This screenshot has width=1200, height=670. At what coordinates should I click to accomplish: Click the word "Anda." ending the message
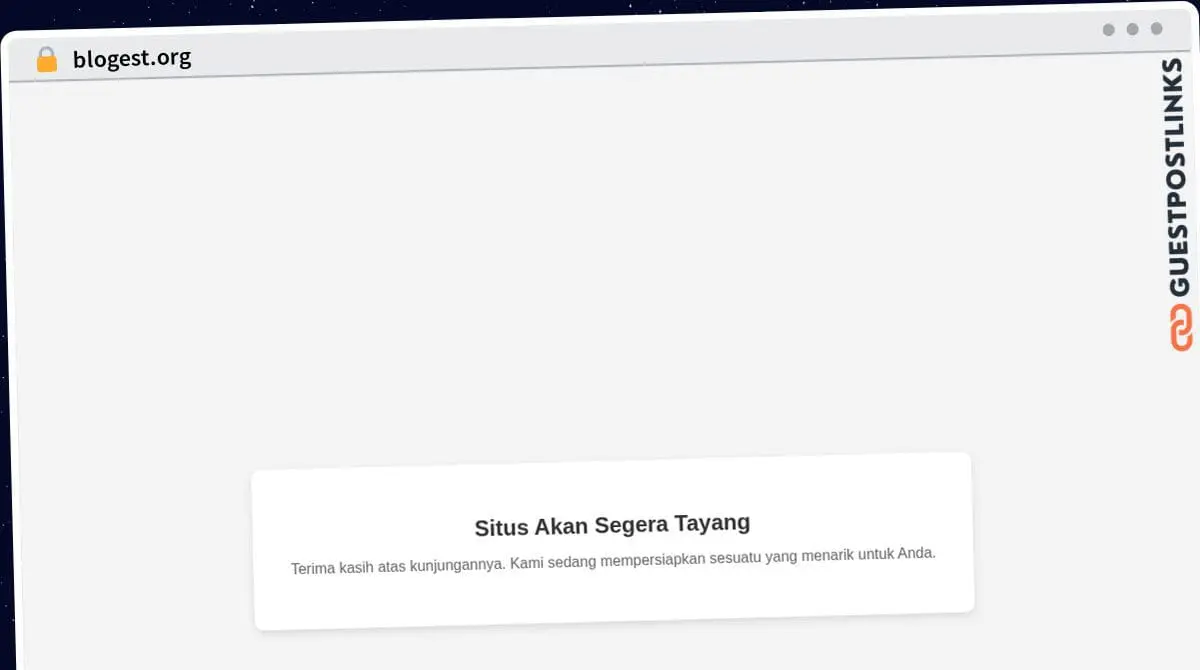917,553
